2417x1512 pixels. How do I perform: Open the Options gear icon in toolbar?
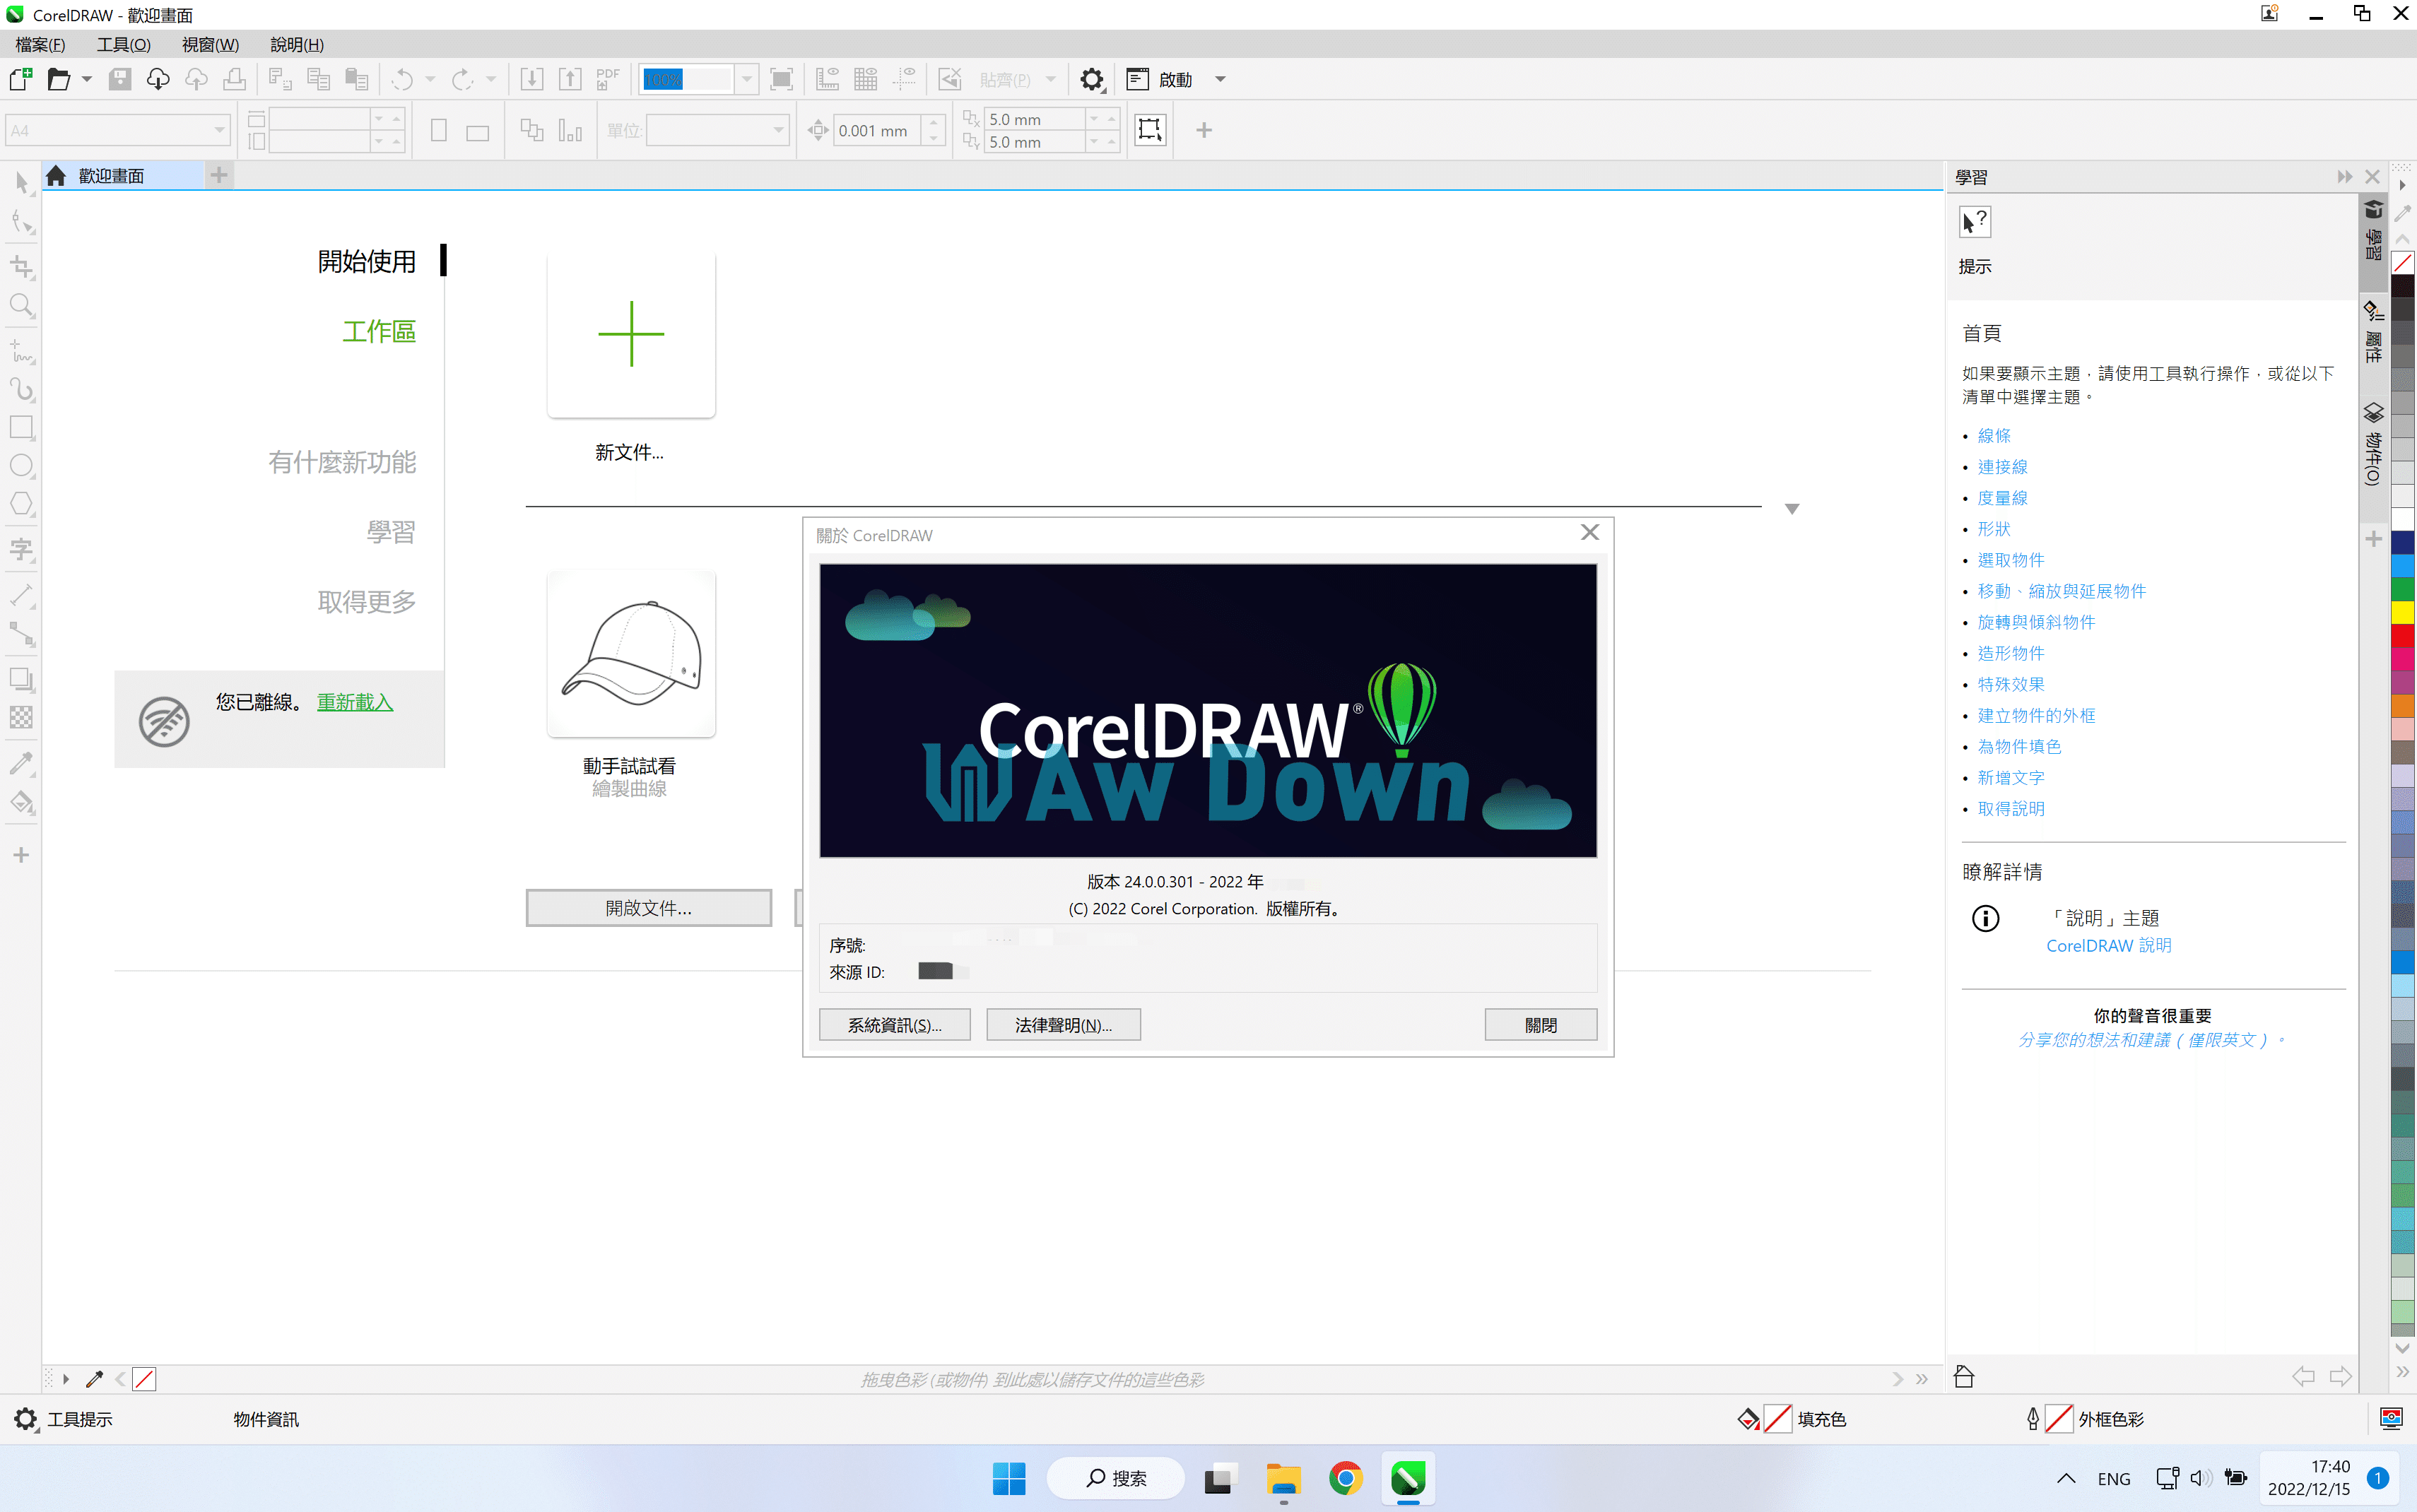[1092, 79]
